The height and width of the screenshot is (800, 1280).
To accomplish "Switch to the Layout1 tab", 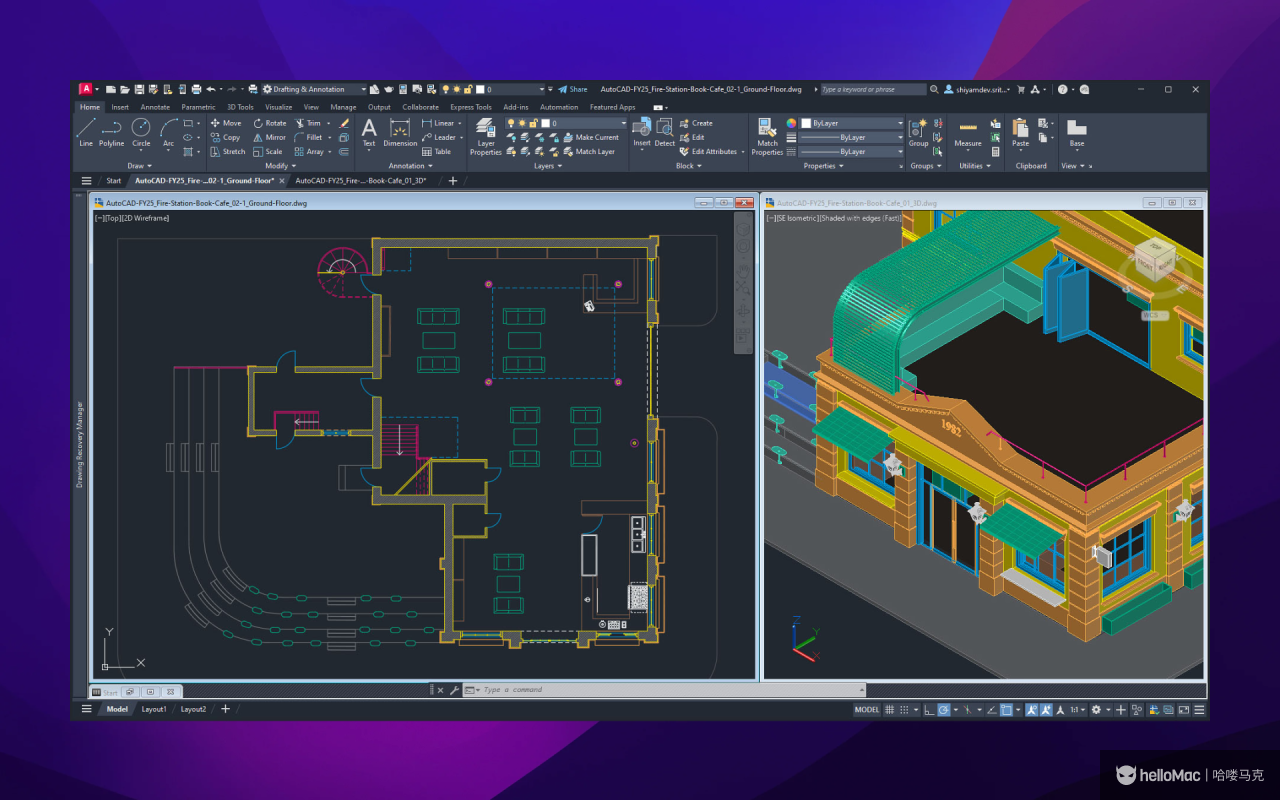I will (154, 709).
